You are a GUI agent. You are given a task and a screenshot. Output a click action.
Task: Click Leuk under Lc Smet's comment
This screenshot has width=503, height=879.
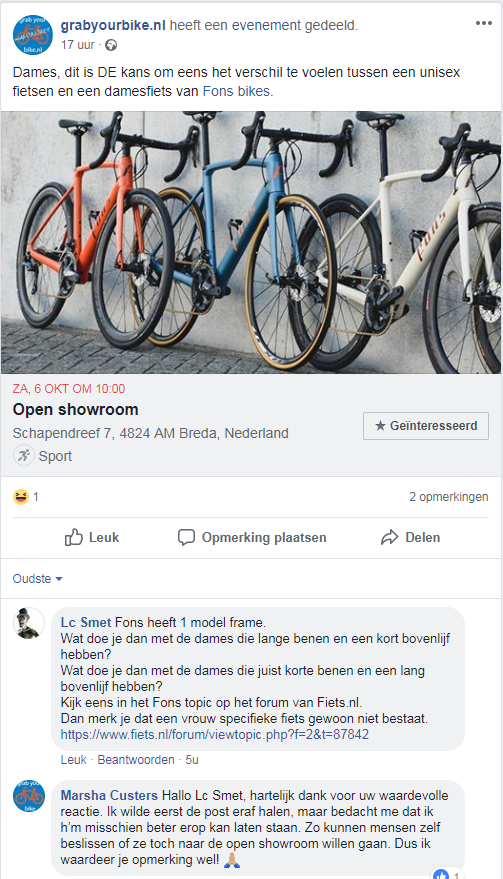pyautogui.click(x=73, y=760)
